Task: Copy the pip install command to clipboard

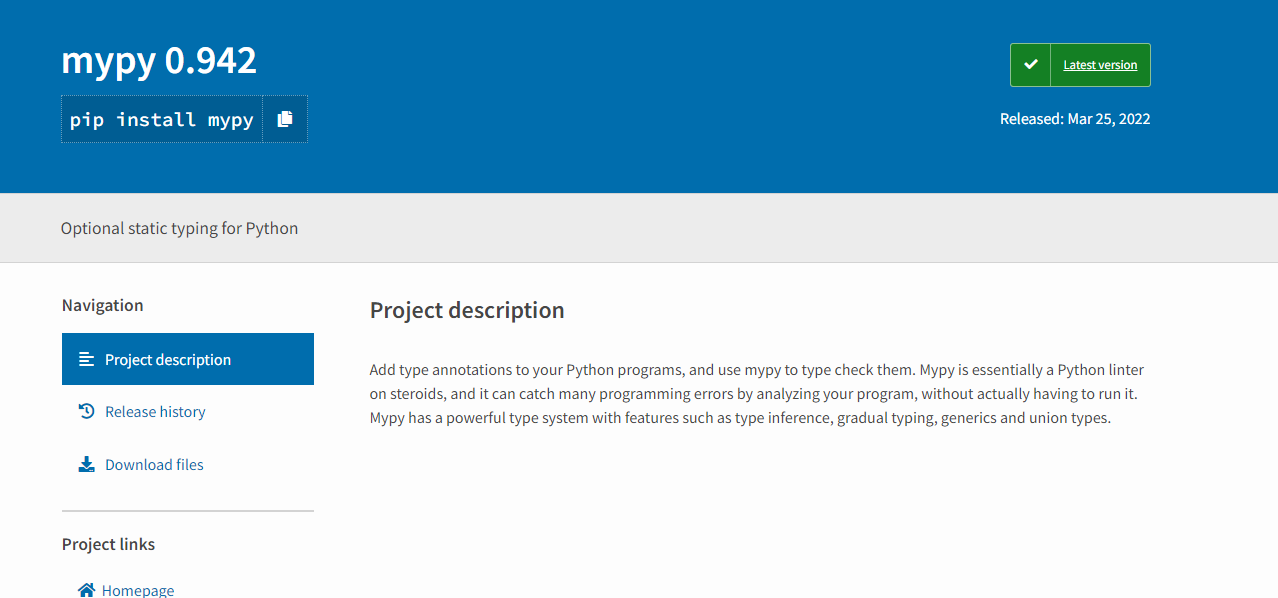Action: (x=285, y=118)
